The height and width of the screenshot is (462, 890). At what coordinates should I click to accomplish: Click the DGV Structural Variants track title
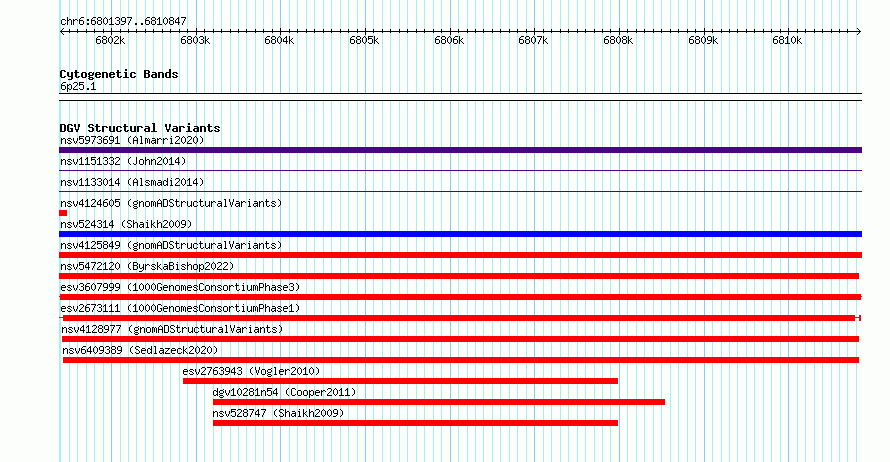140,128
